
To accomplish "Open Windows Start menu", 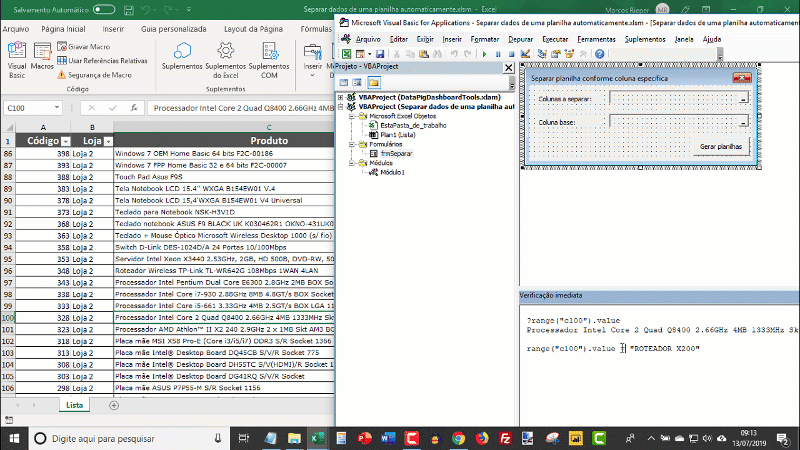I will 14,438.
